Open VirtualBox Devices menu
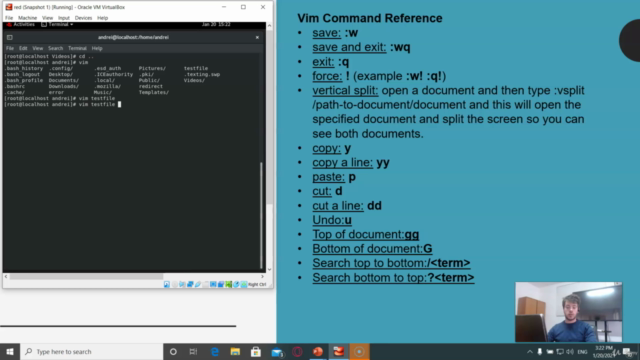 [83, 18]
